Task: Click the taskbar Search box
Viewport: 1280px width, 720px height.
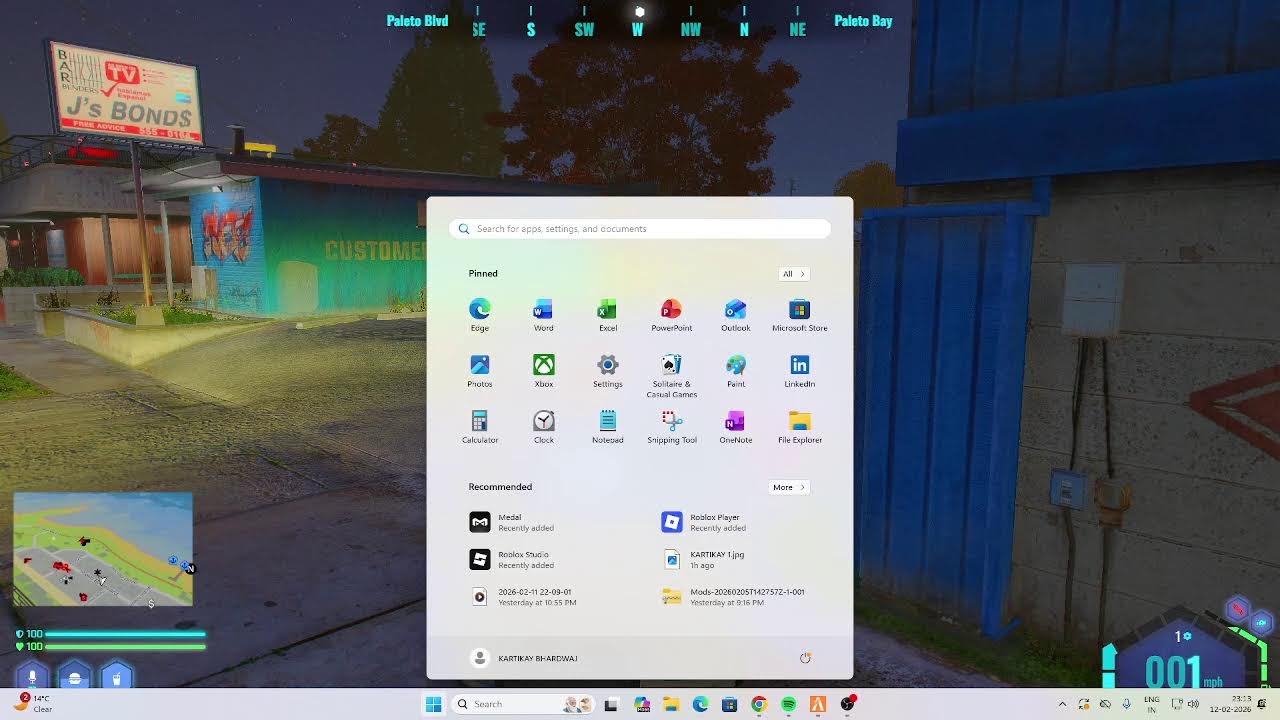Action: tap(521, 704)
